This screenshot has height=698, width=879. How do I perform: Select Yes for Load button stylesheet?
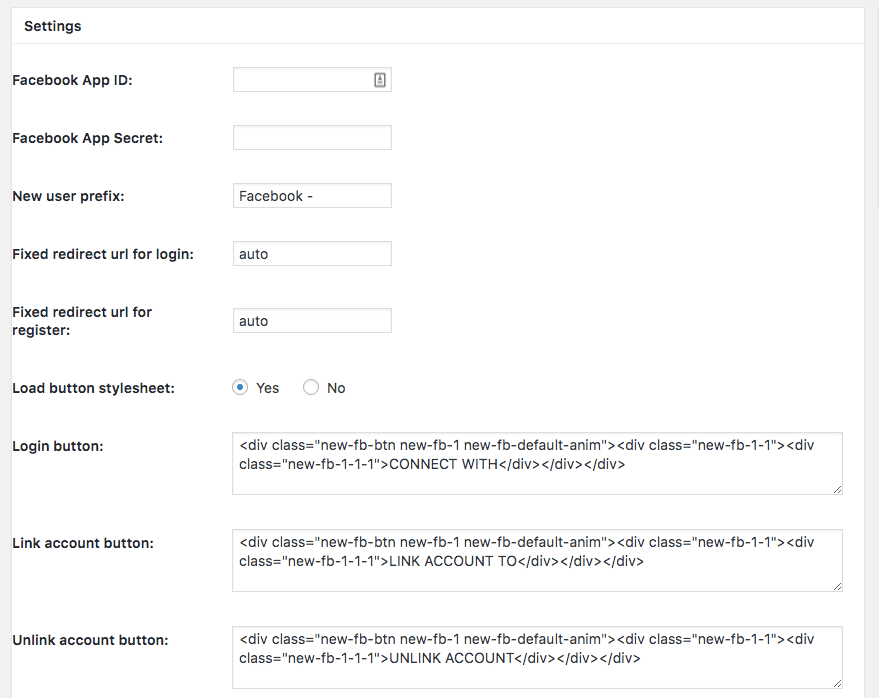tap(240, 387)
